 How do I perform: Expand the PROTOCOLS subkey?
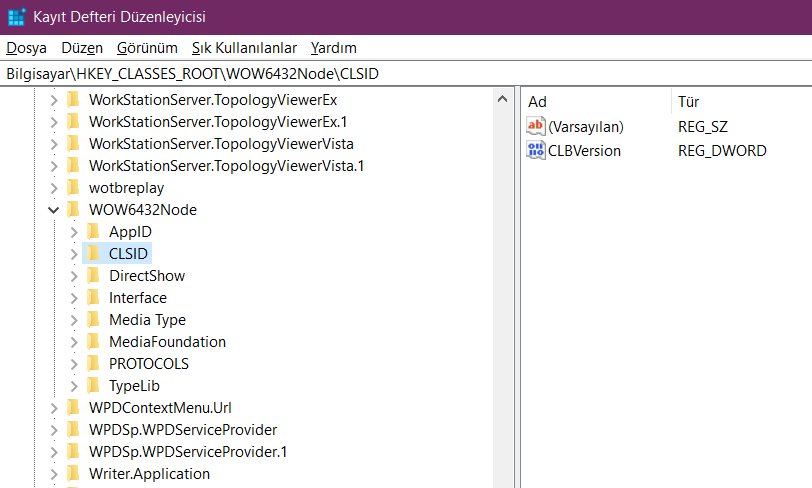(x=74, y=364)
